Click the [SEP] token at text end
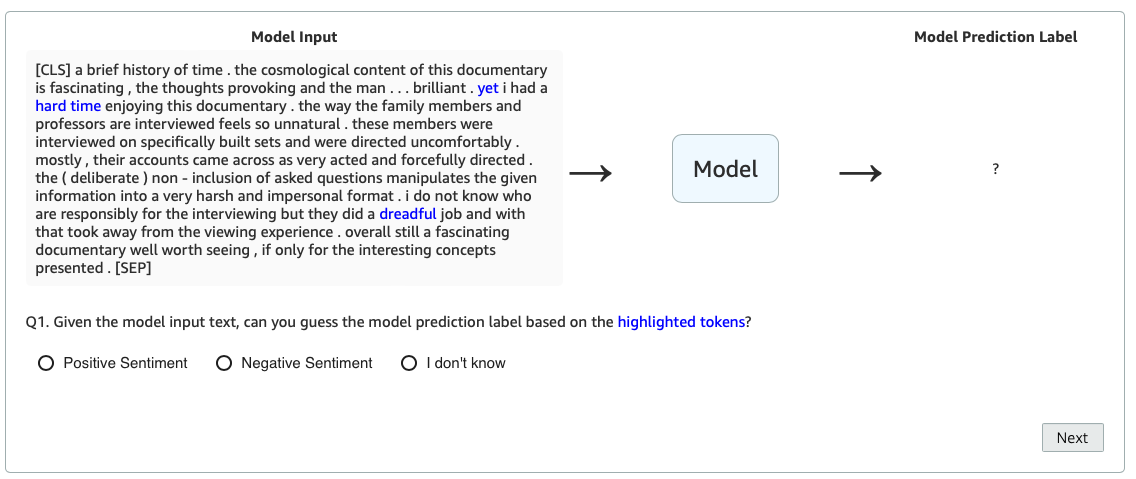The height and width of the screenshot is (479, 1136). tap(130, 268)
